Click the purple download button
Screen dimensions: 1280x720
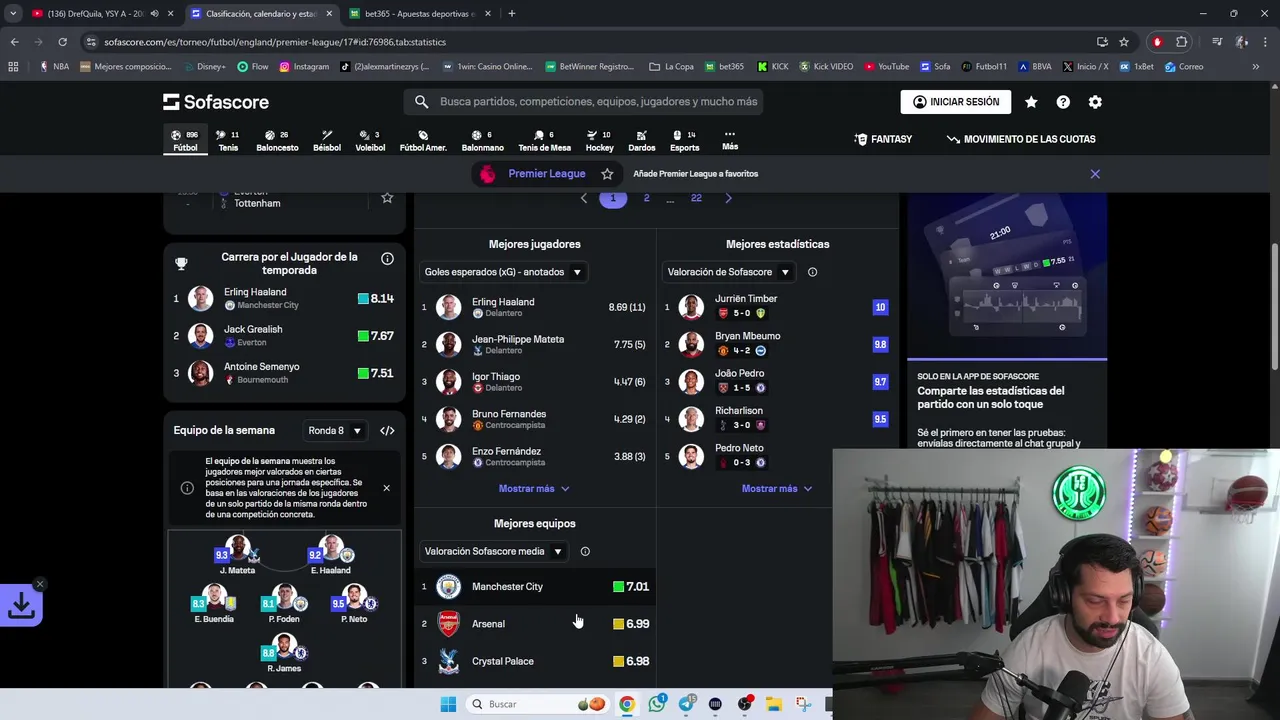[21, 604]
